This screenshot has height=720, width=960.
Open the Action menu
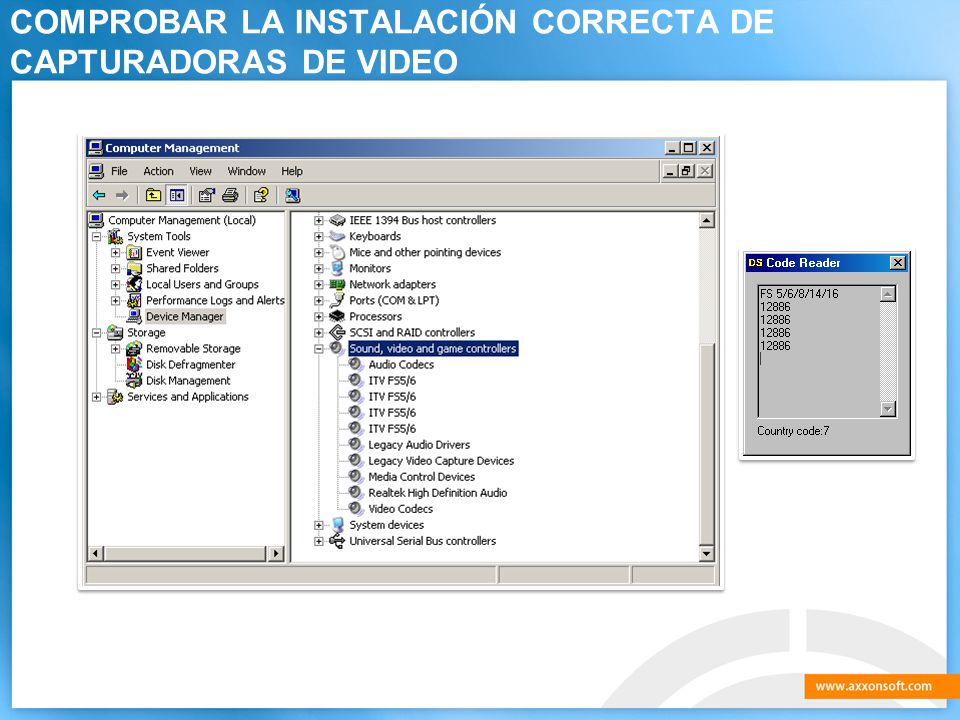[159, 171]
